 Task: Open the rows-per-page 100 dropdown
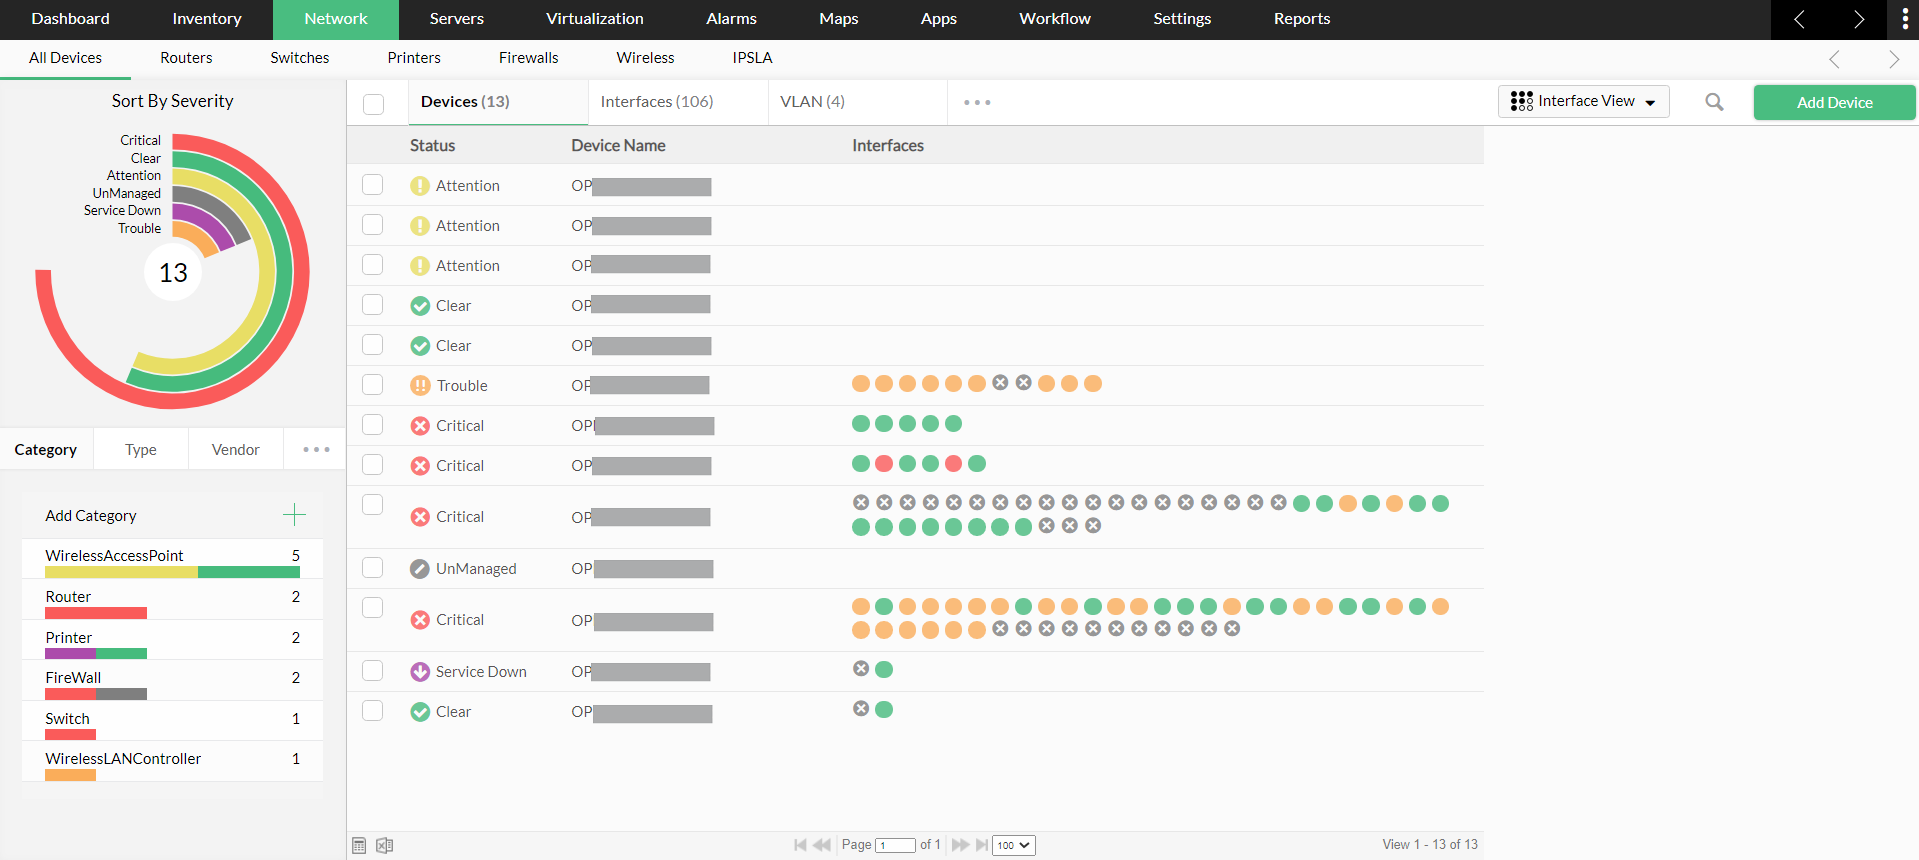coord(1013,845)
